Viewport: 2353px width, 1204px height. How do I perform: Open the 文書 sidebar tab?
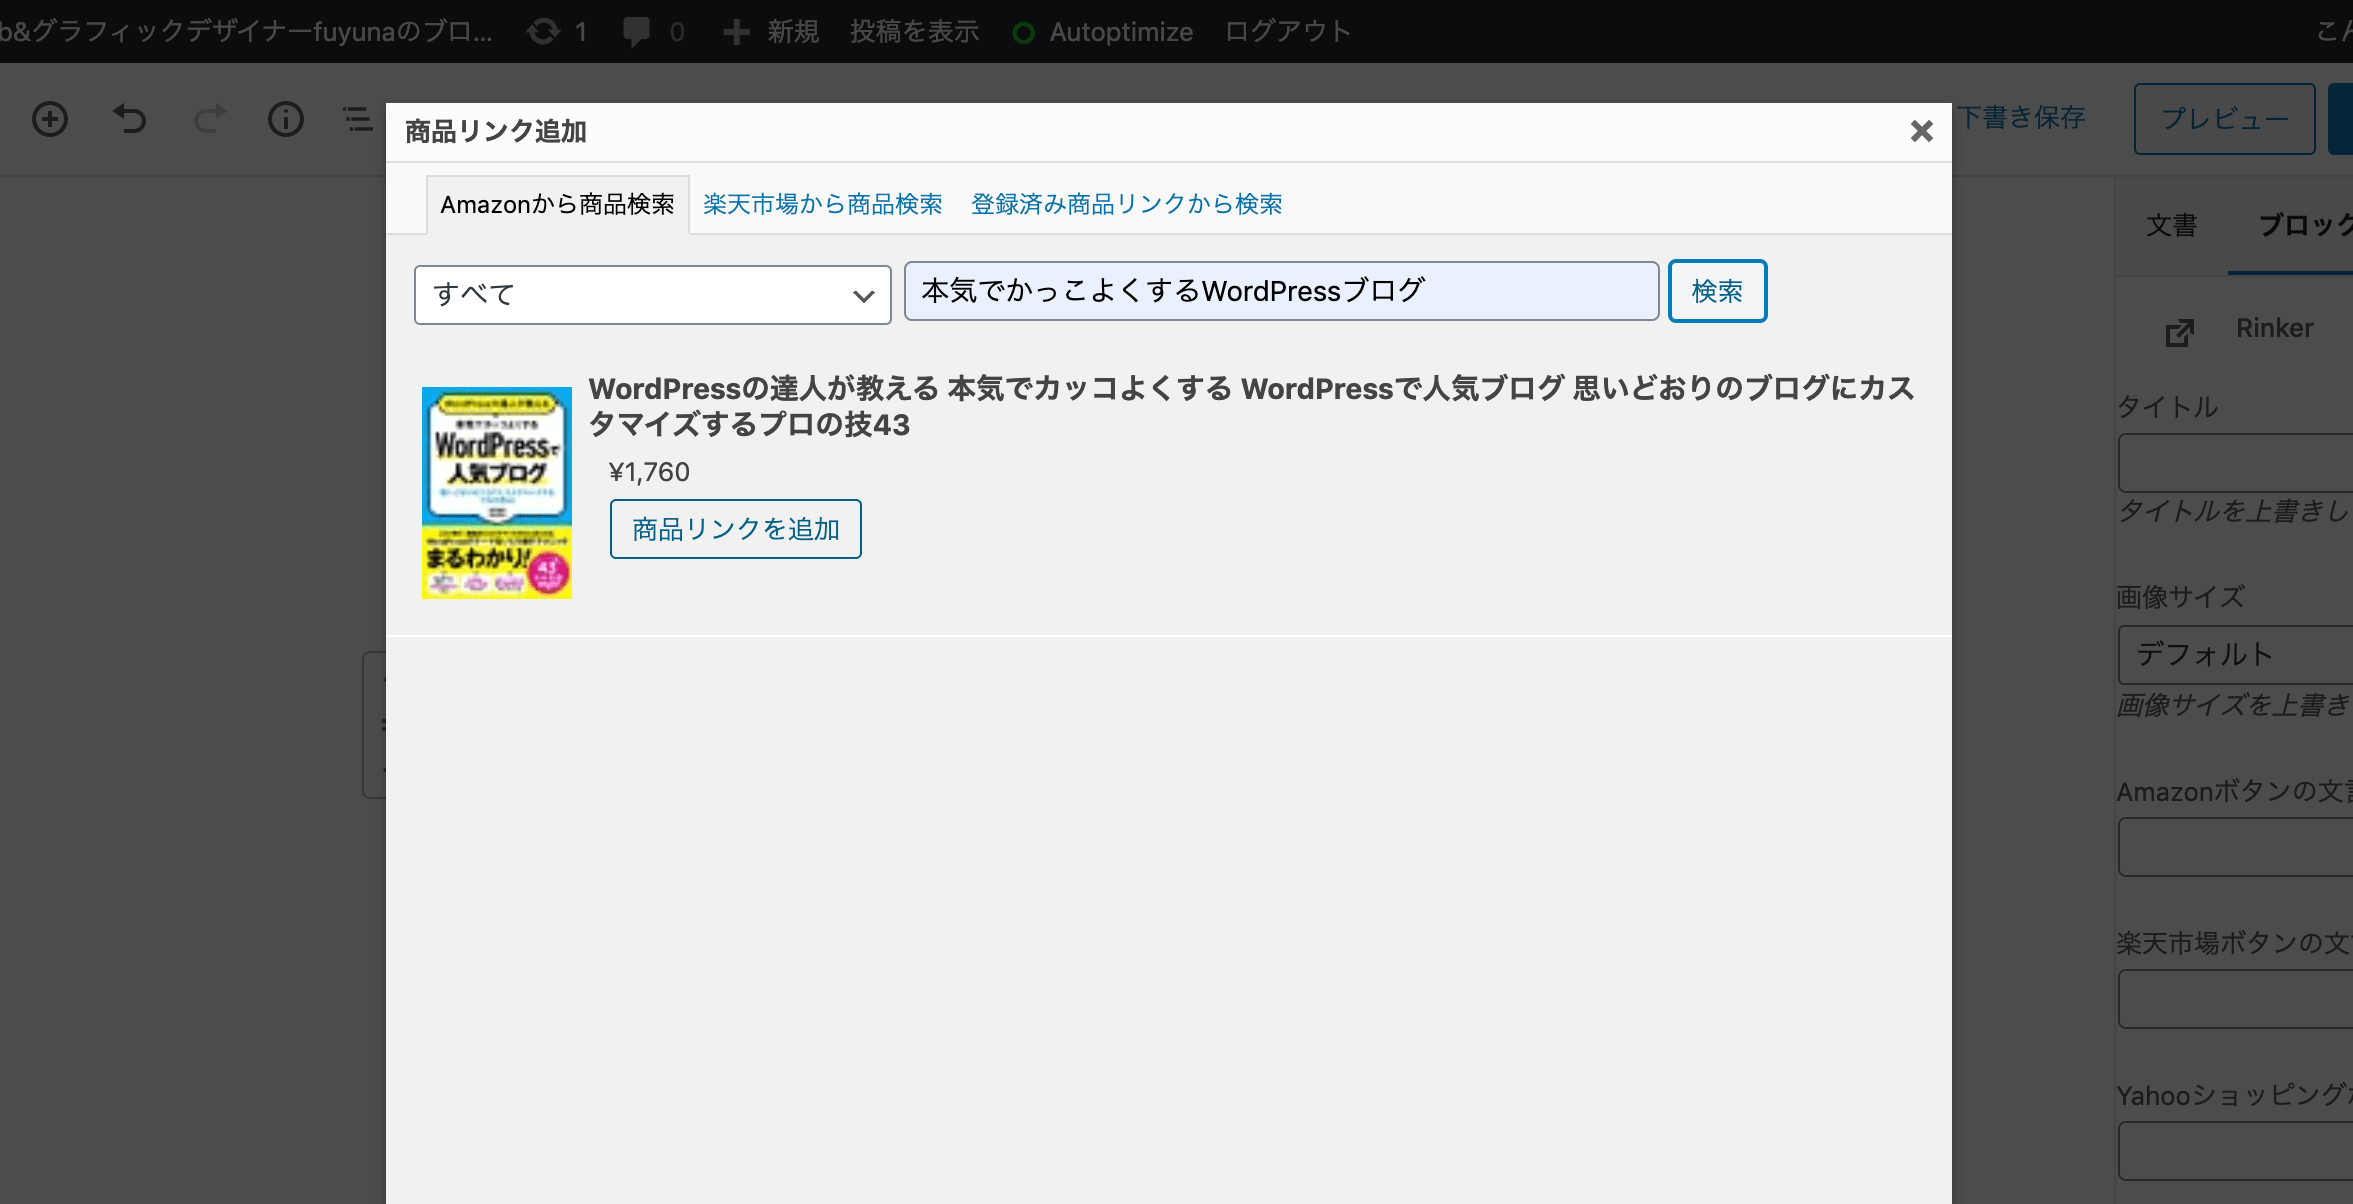pos(2172,225)
